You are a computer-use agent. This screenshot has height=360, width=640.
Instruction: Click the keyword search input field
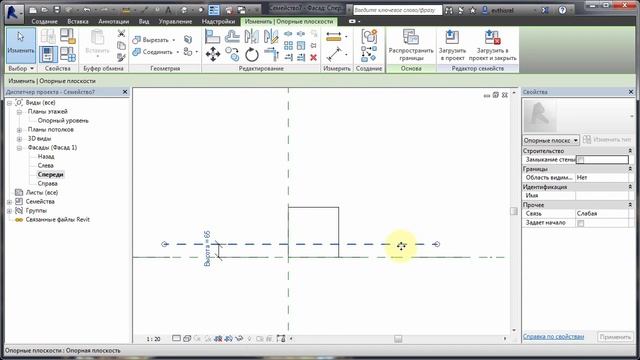397,10
